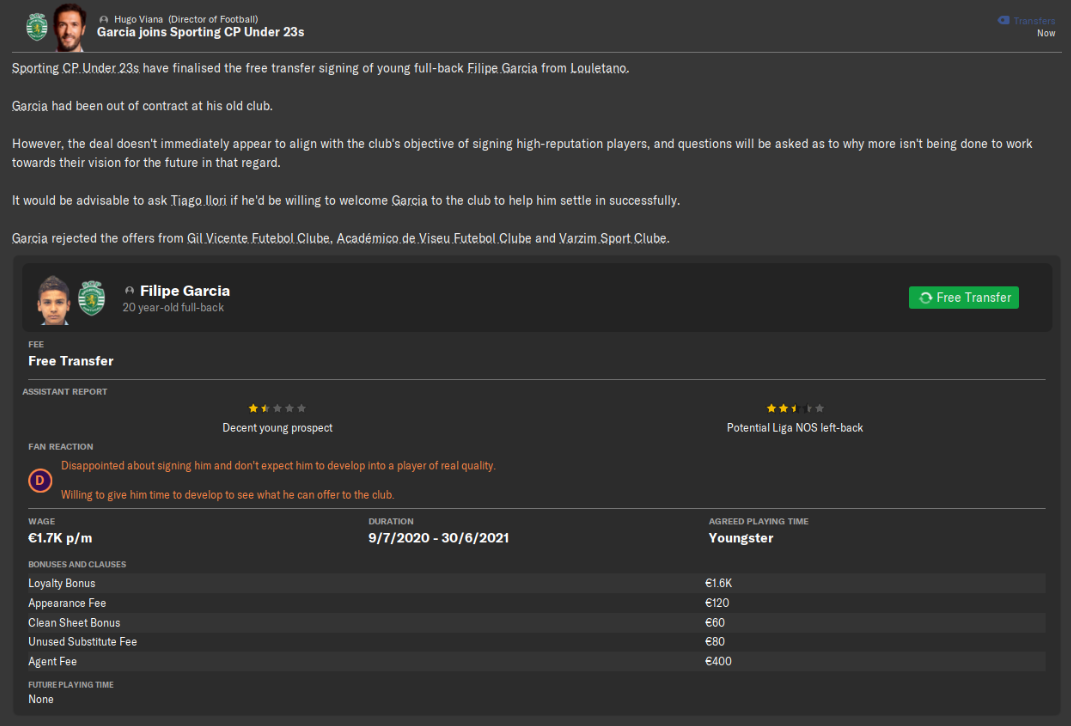1071x726 pixels.
Task: Click the refresh arrows icon on the Free Transfer button
Action: click(x=926, y=298)
